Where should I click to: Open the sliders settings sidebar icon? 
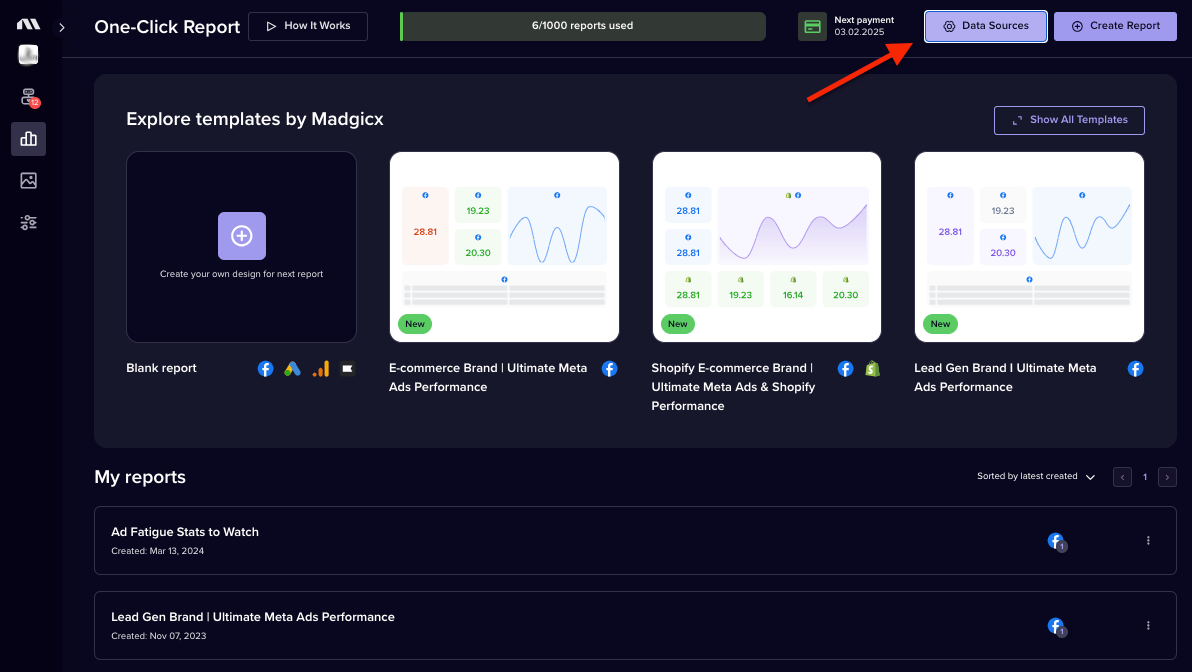click(x=28, y=223)
